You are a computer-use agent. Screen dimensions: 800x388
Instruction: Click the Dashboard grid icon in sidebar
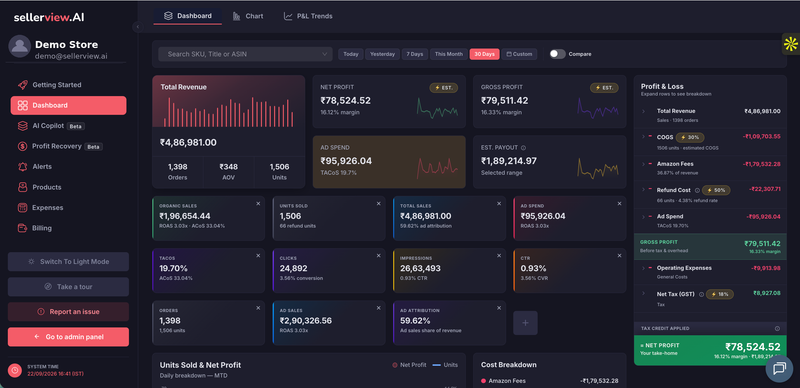(x=22, y=105)
